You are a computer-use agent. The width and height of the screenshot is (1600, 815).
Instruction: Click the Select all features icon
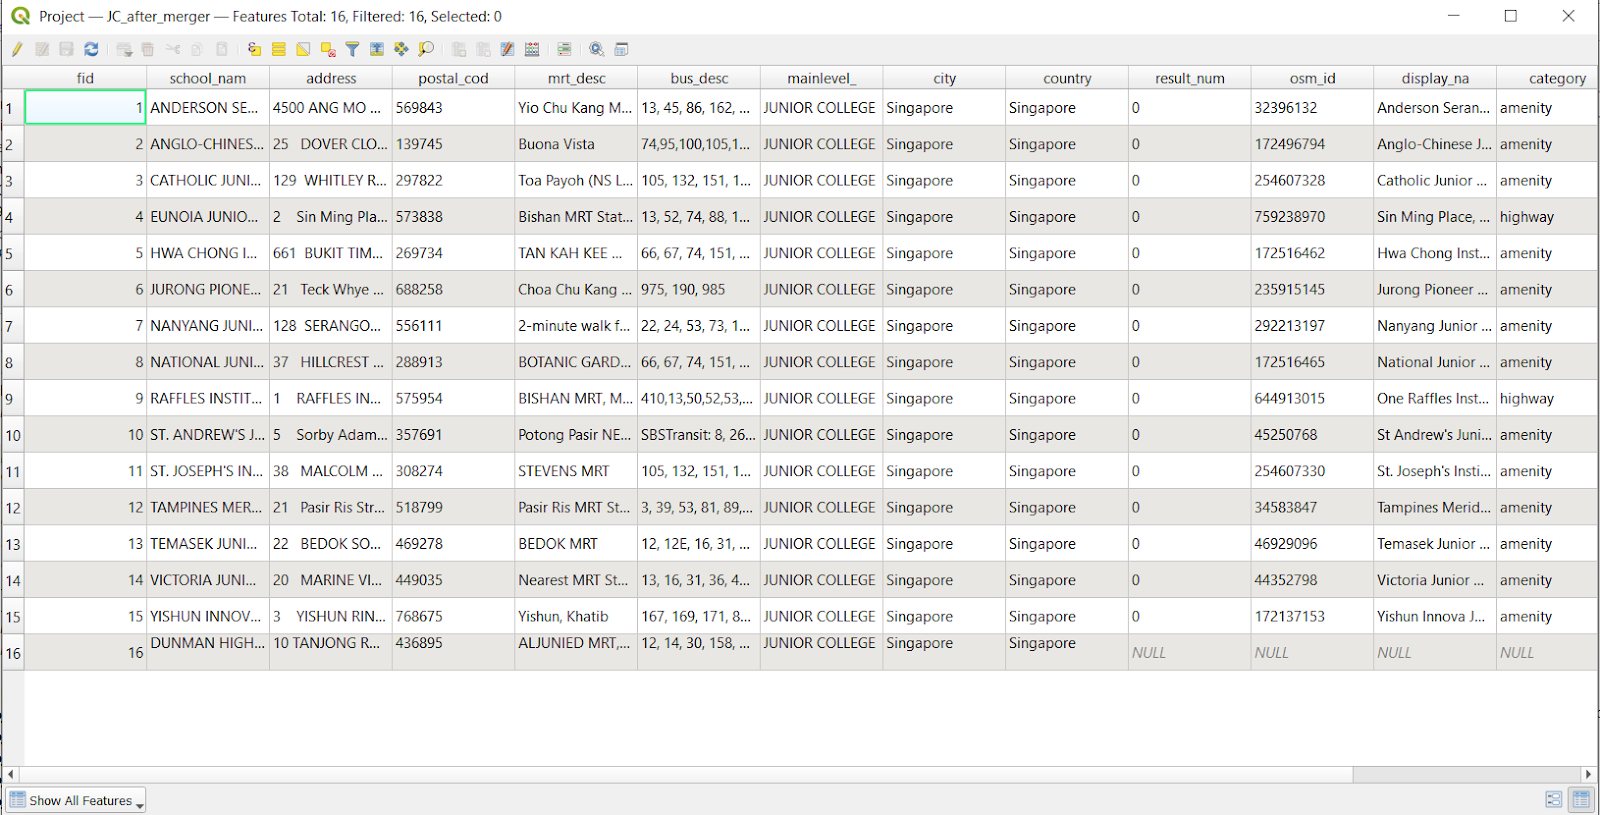[x=279, y=49]
